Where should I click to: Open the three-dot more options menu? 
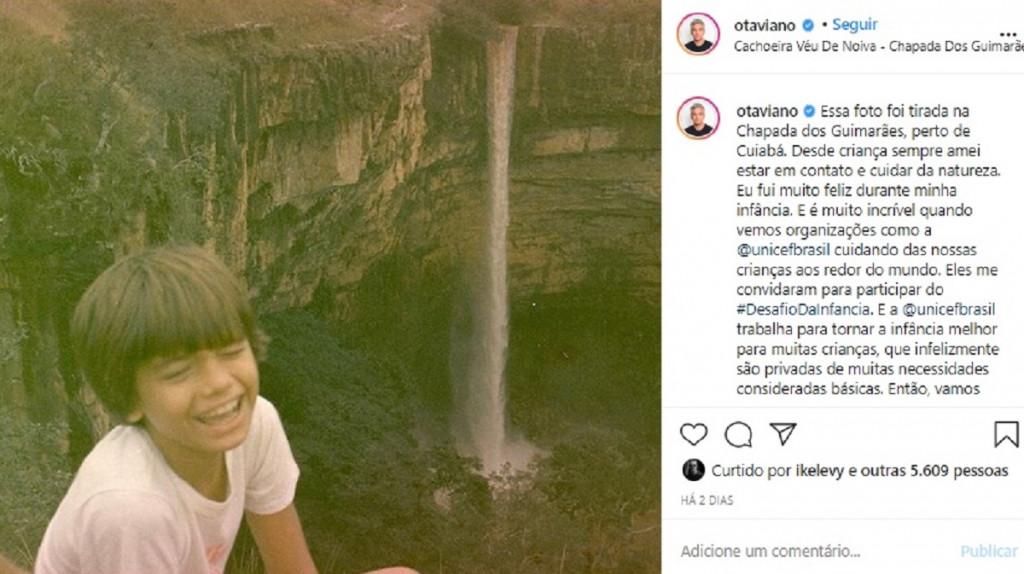[1008, 34]
